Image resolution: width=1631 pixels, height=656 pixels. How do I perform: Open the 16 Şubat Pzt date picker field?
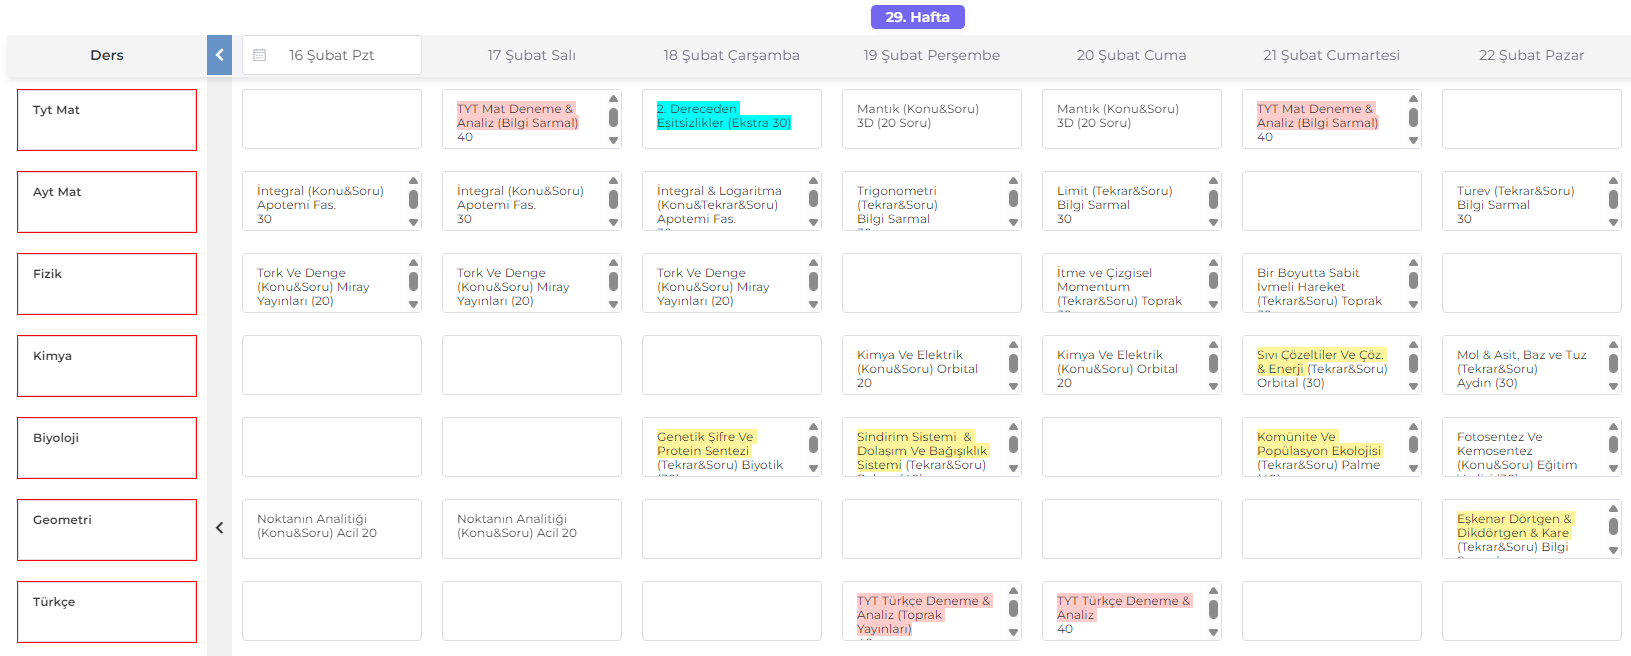coord(332,55)
